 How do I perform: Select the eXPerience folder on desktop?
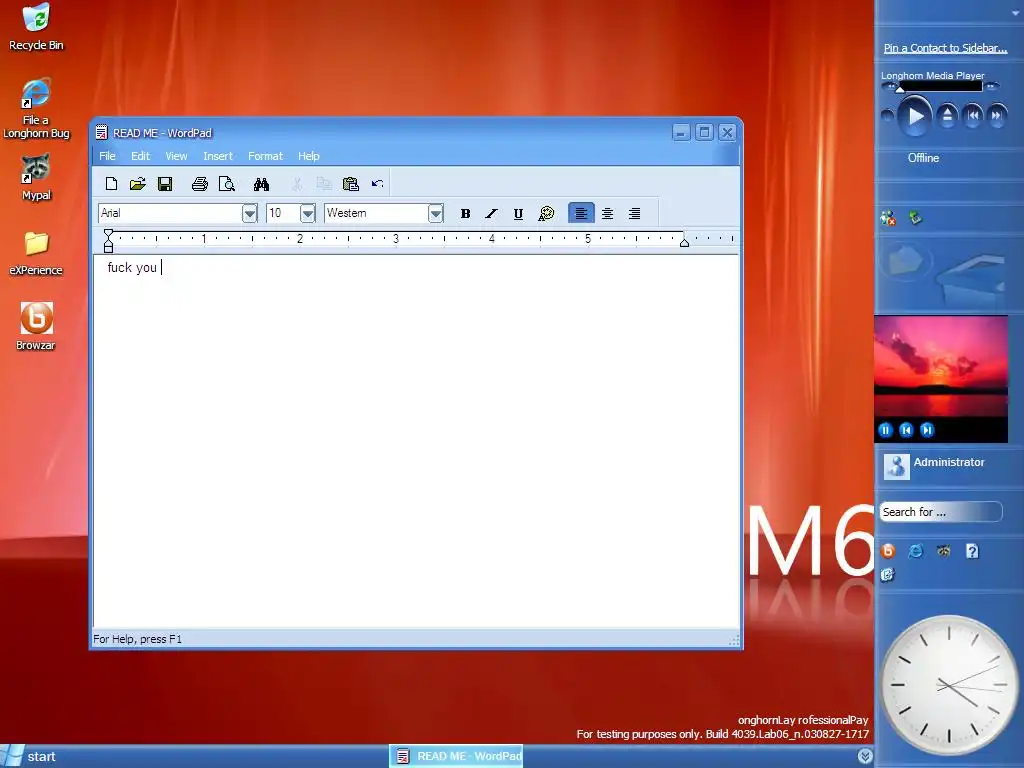point(36,253)
